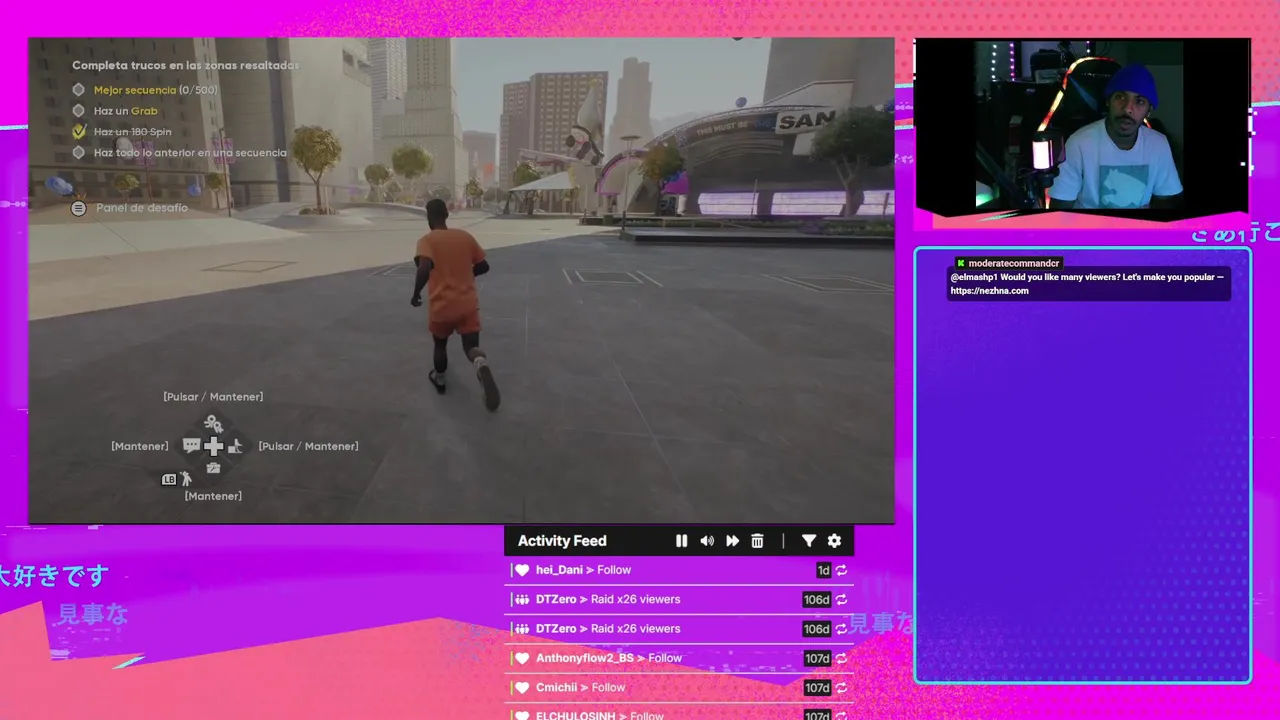Click the Haz un Grab objective marker
Screen dimensions: 1280x720
tap(79, 110)
